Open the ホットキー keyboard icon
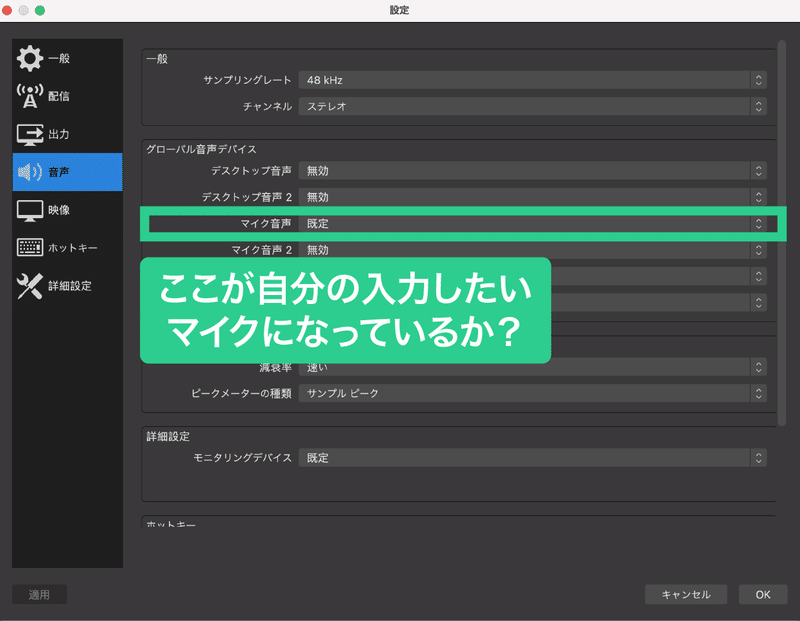The width and height of the screenshot is (800, 621). coord(30,247)
